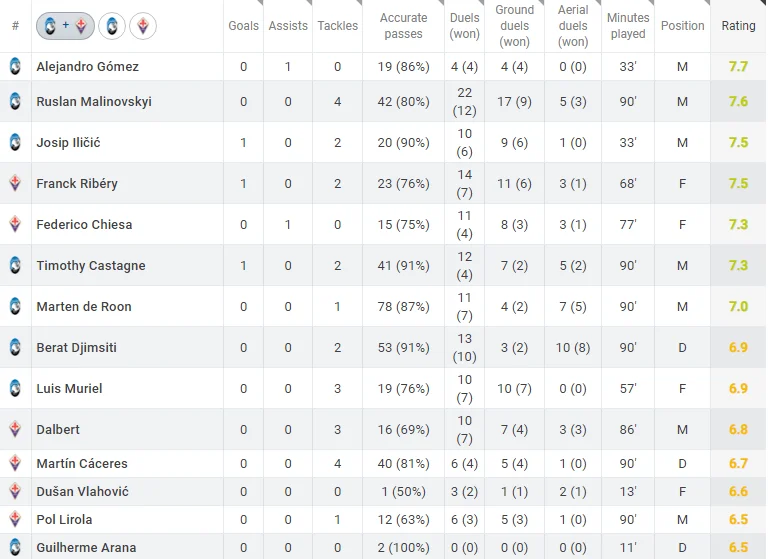Click Fiorentina crest beside Dušan Vlahović
The image size is (775, 559).
pos(15,492)
